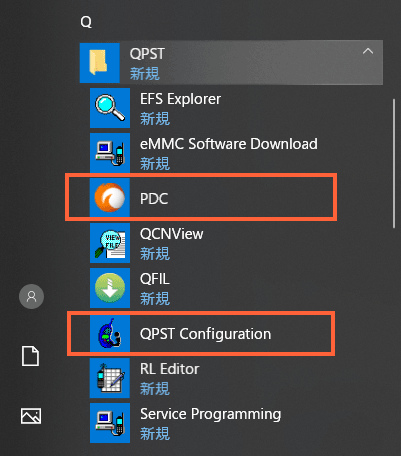Open the Service Programming icon
Screen dimensions: 401x456
click(110, 423)
